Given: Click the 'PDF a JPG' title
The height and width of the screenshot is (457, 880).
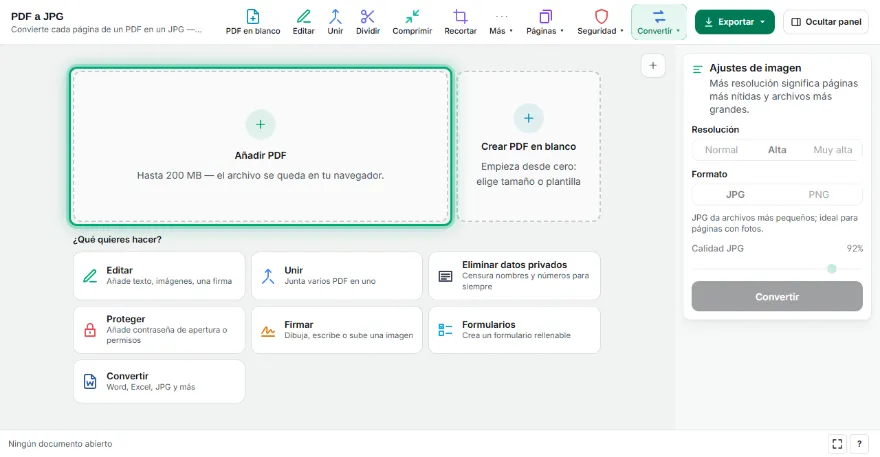Looking at the screenshot, I should 37,16.
